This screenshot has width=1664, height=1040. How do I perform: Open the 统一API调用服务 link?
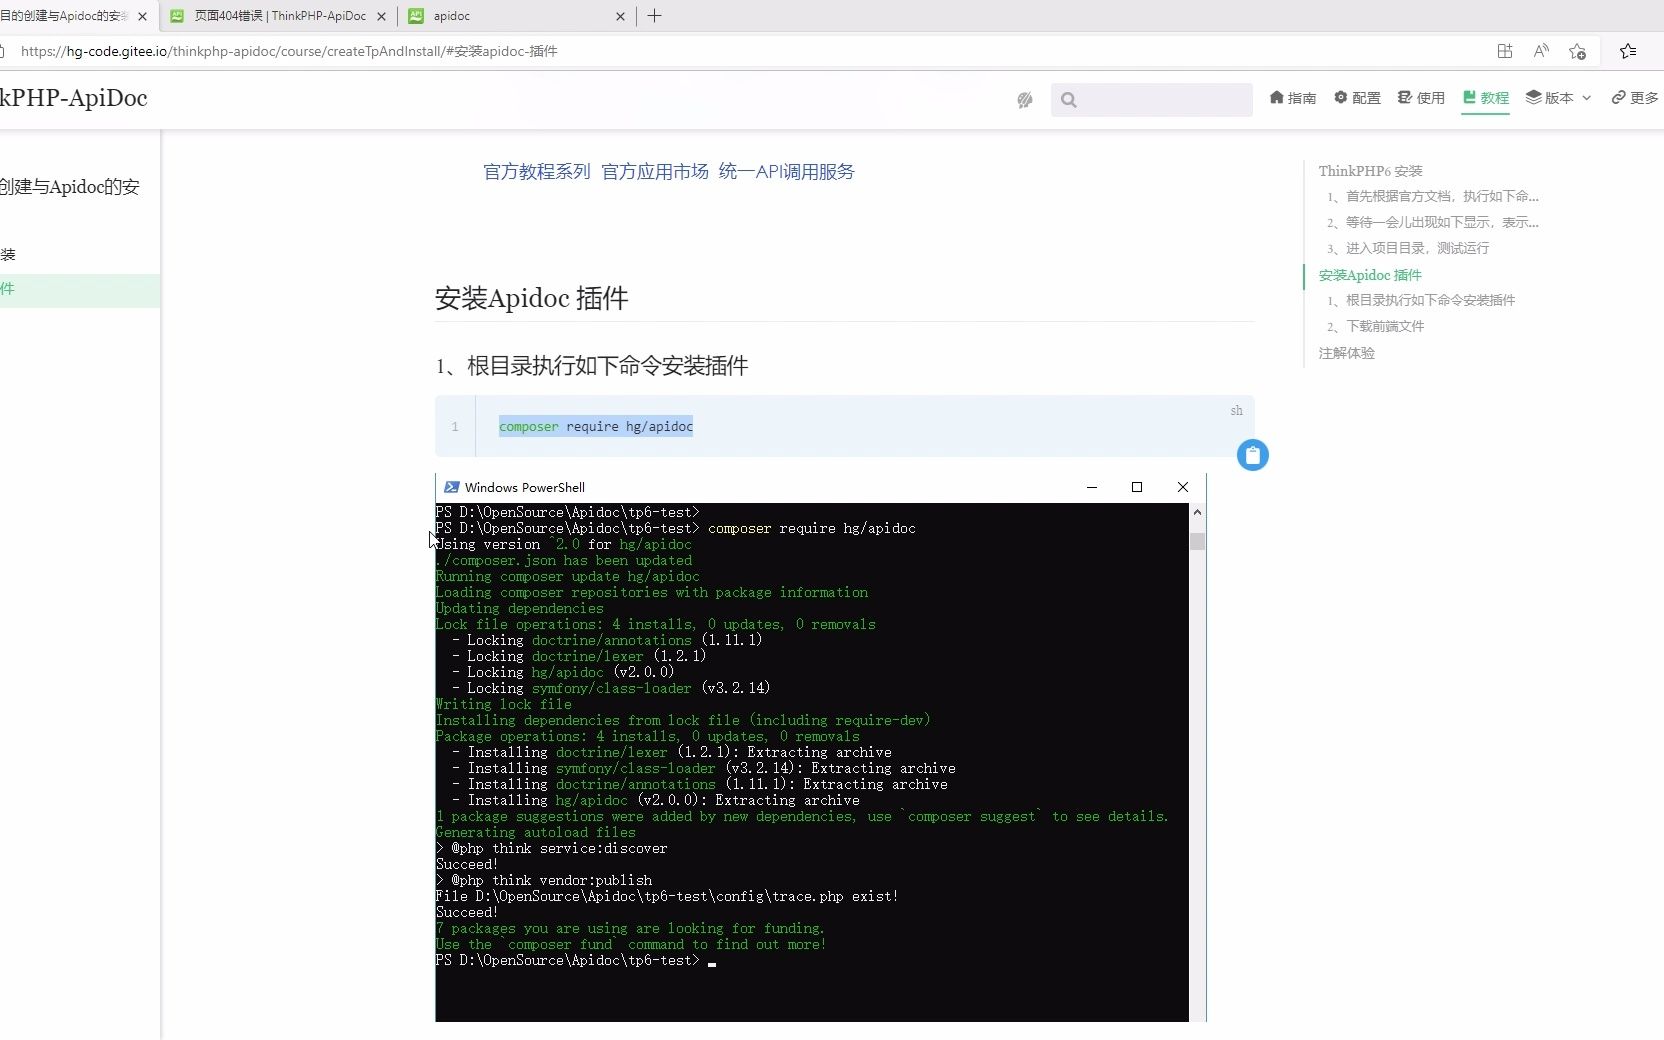[x=787, y=171]
